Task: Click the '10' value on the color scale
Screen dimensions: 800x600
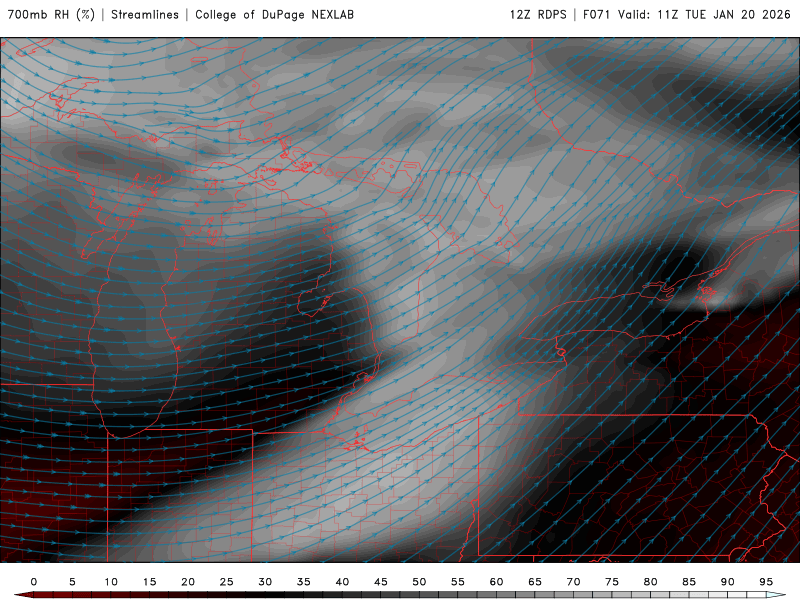Action: 111,582
